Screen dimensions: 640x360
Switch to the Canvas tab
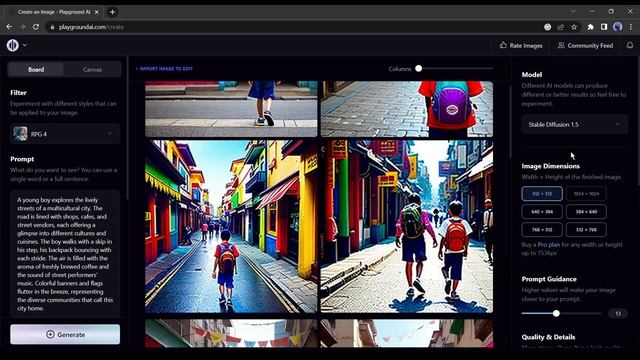92,69
